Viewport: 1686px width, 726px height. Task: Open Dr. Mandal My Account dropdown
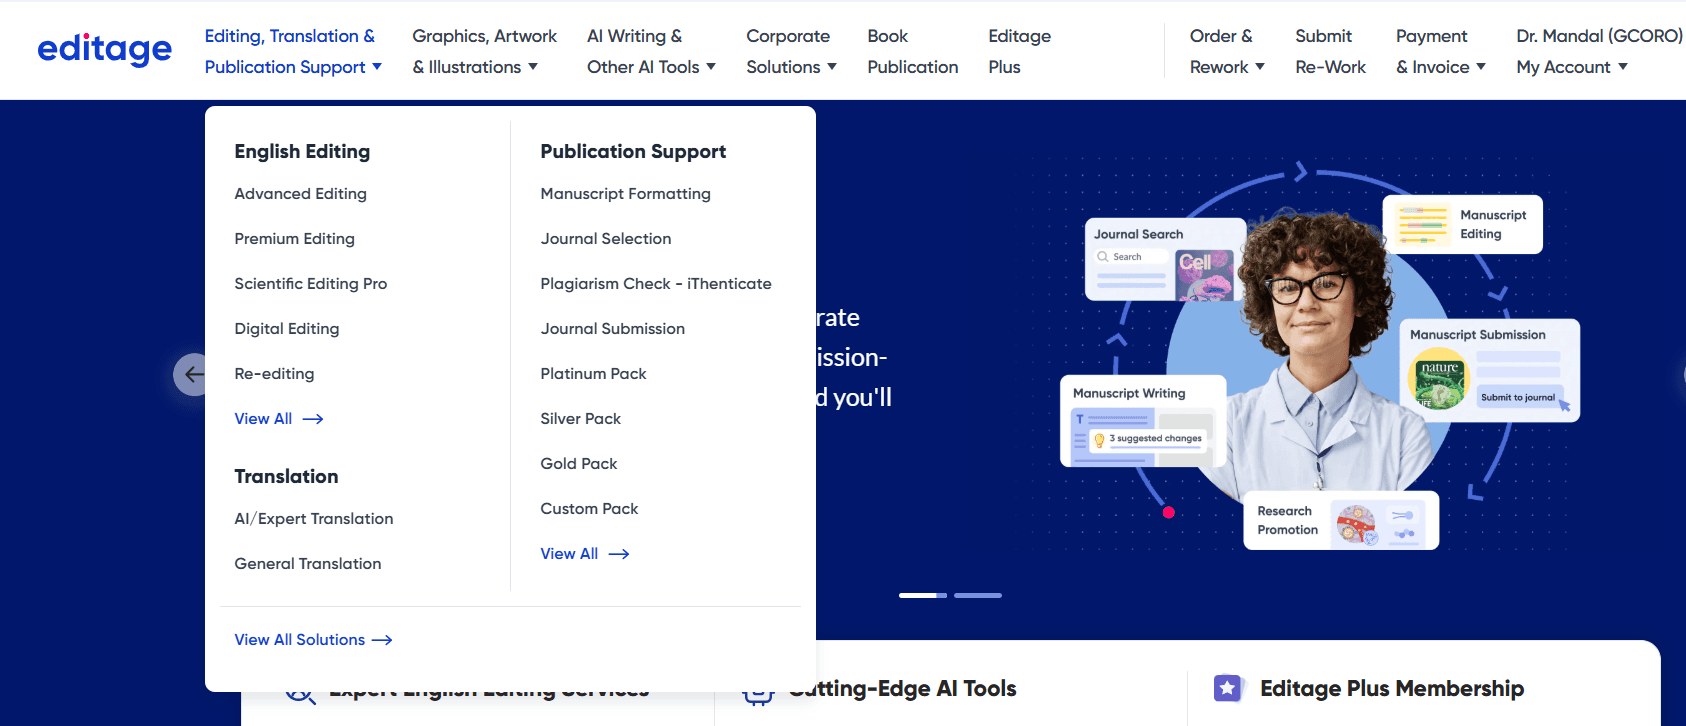(1598, 51)
